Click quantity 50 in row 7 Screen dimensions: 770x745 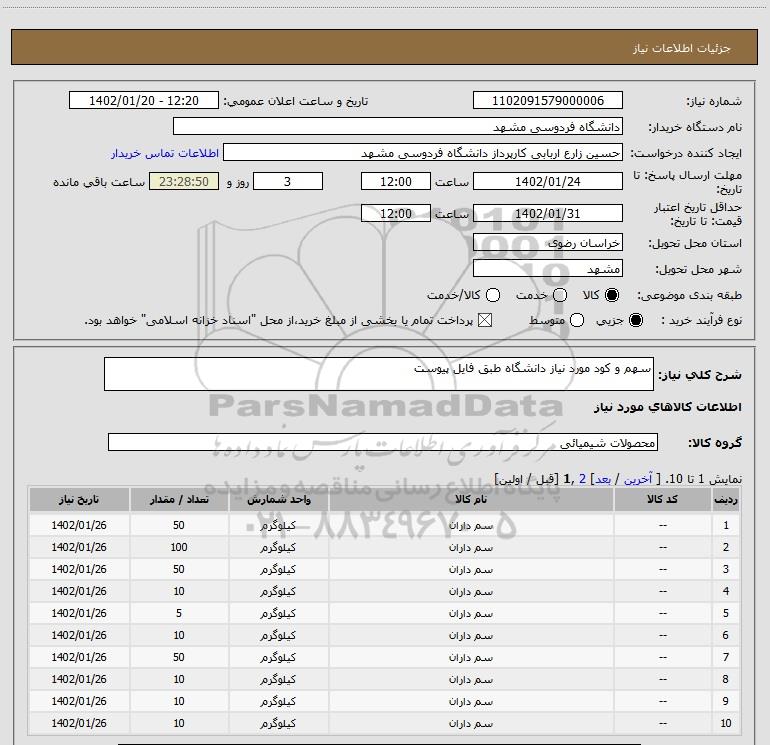(x=179, y=657)
